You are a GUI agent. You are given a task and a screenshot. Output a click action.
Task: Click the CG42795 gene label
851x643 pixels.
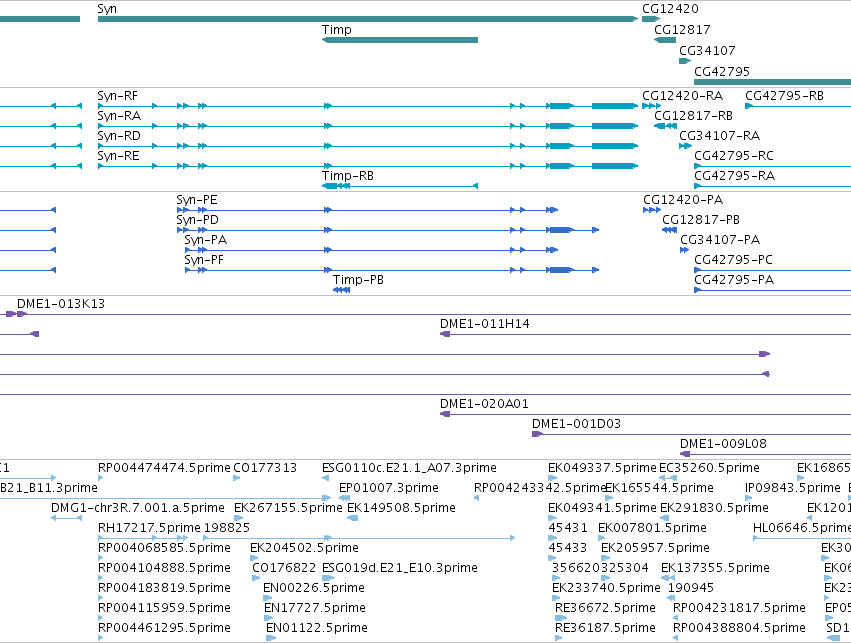point(722,72)
